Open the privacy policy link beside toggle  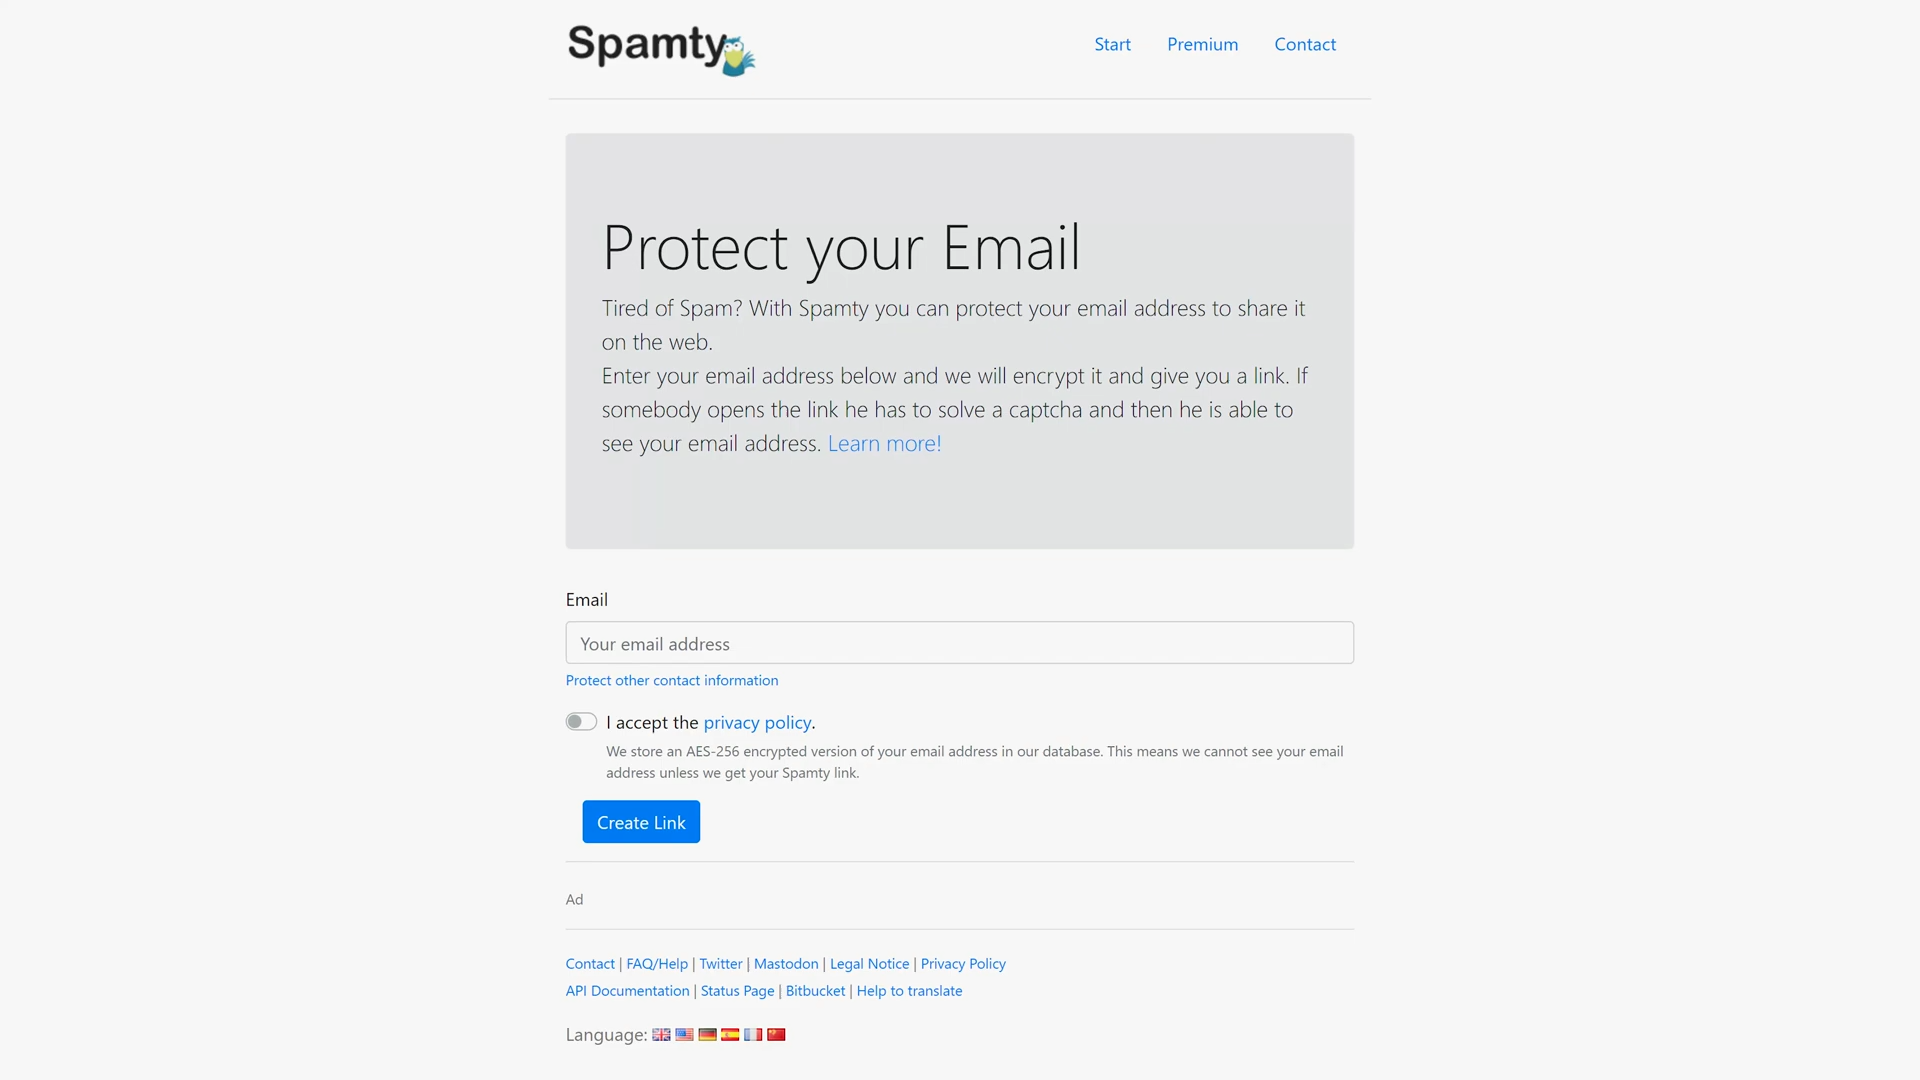point(757,722)
